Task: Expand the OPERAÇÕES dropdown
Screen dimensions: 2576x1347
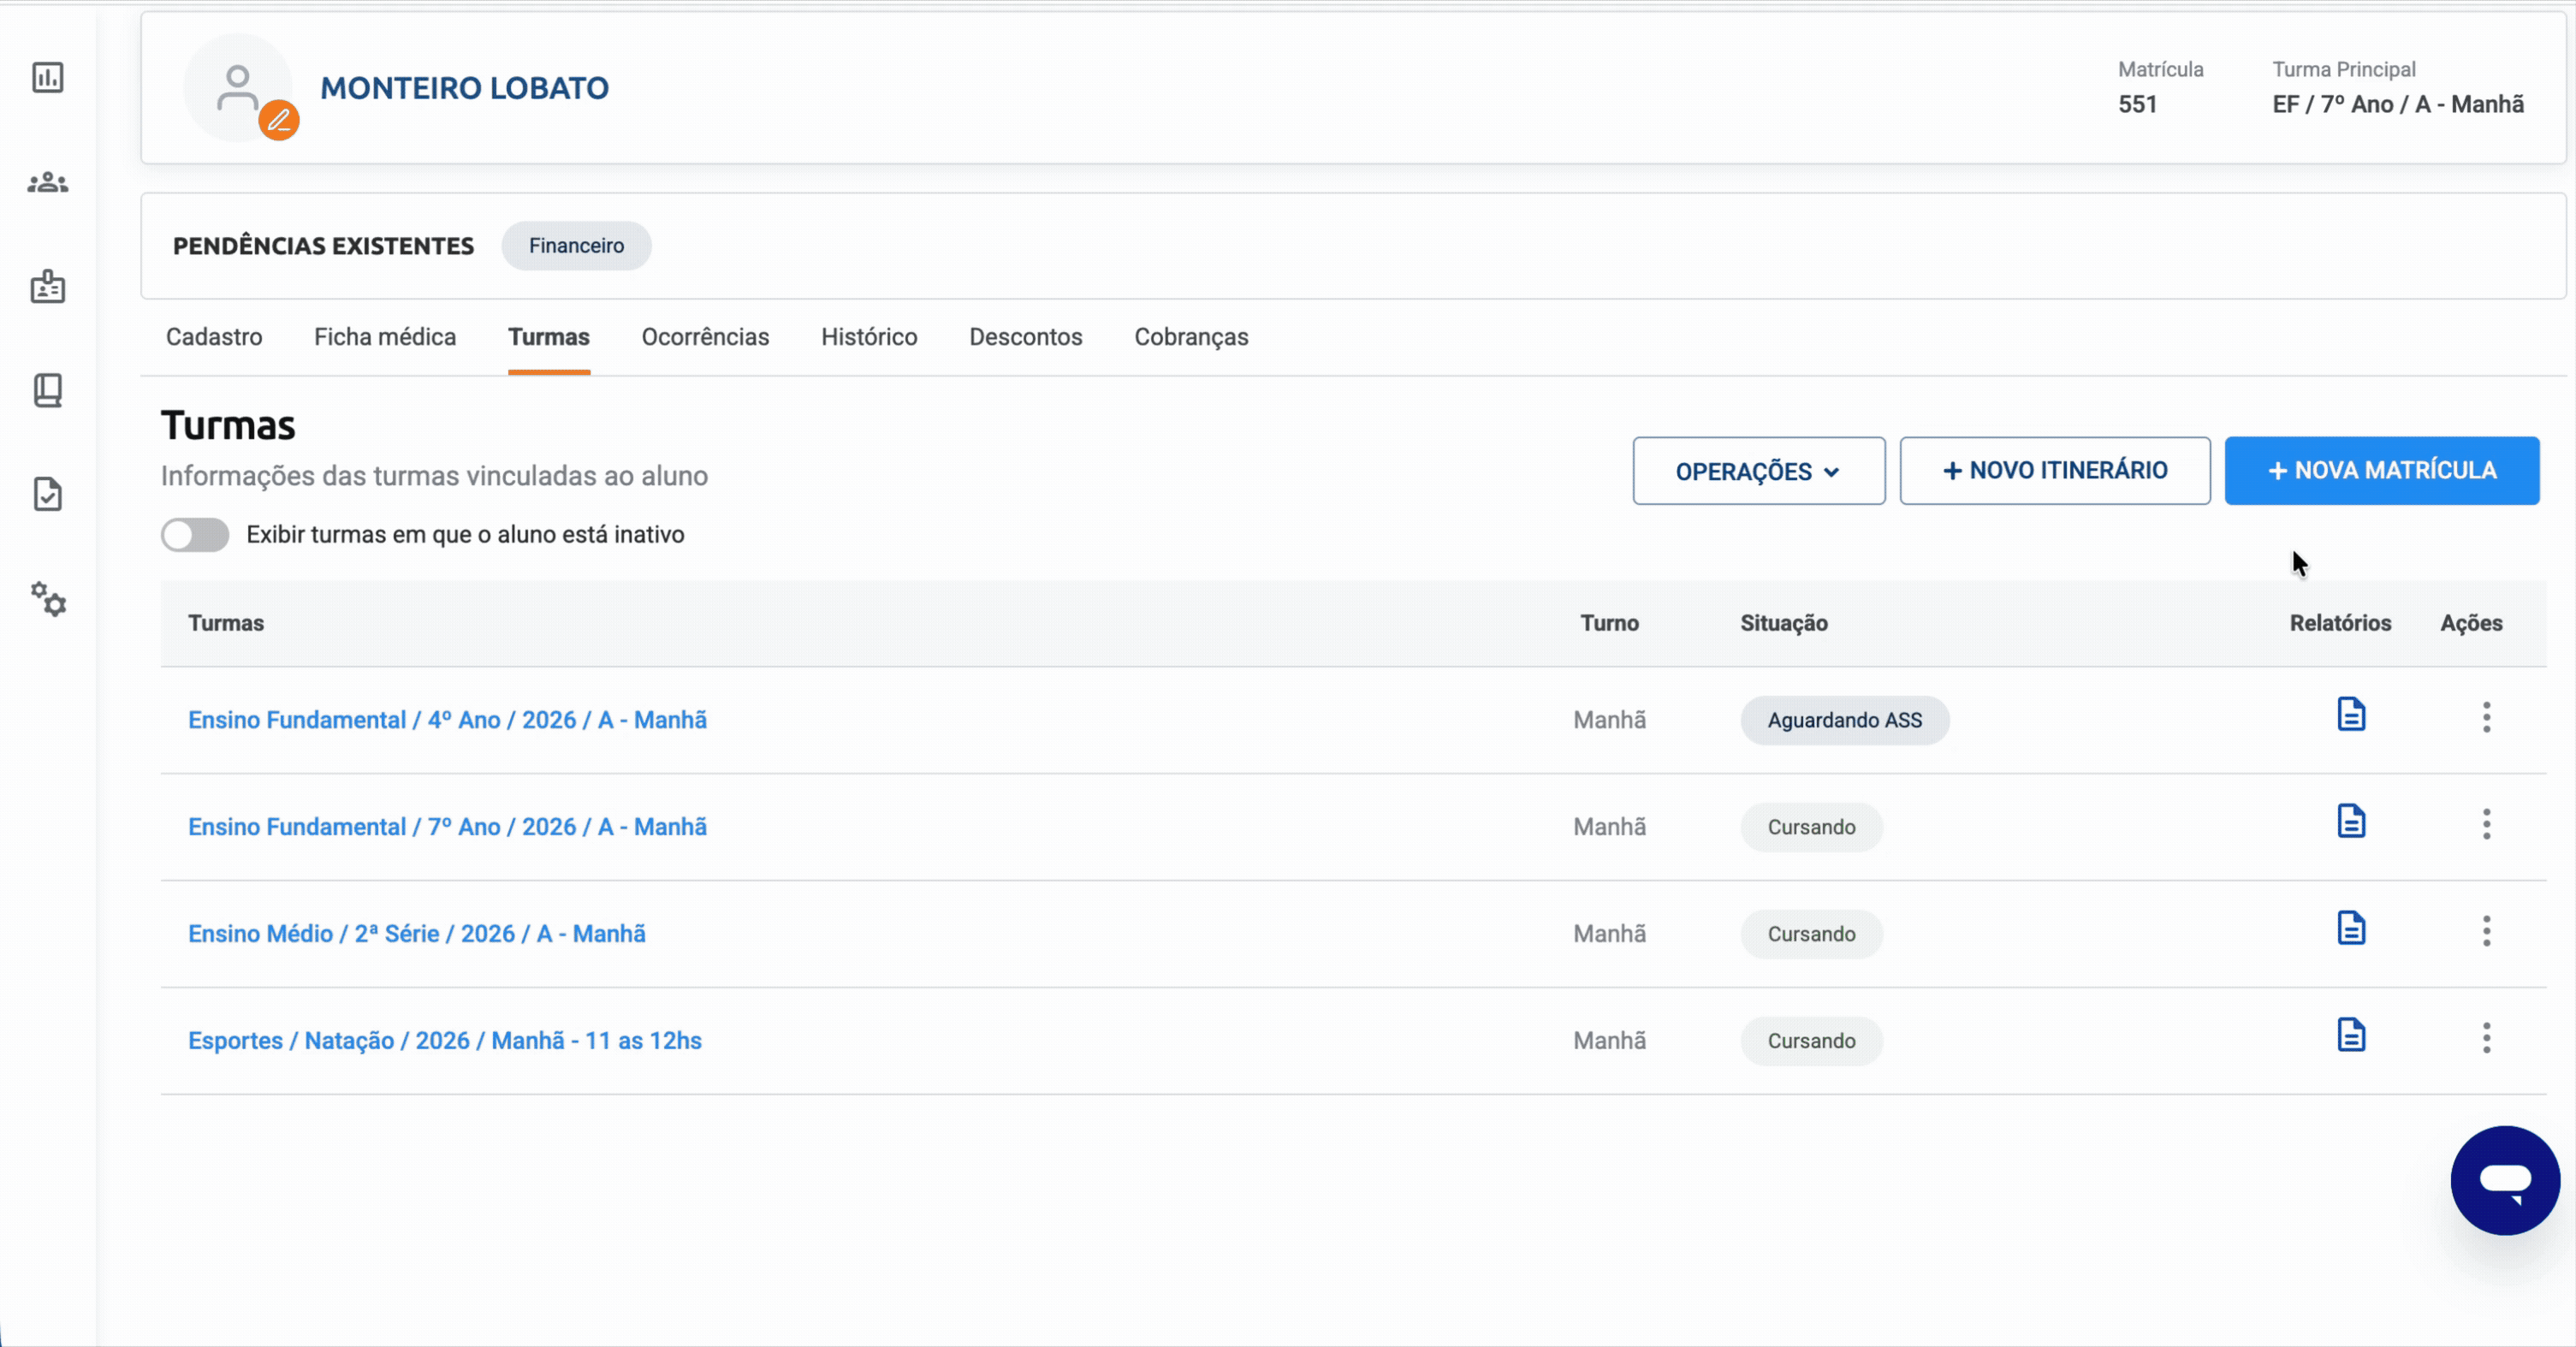Action: coord(1759,471)
